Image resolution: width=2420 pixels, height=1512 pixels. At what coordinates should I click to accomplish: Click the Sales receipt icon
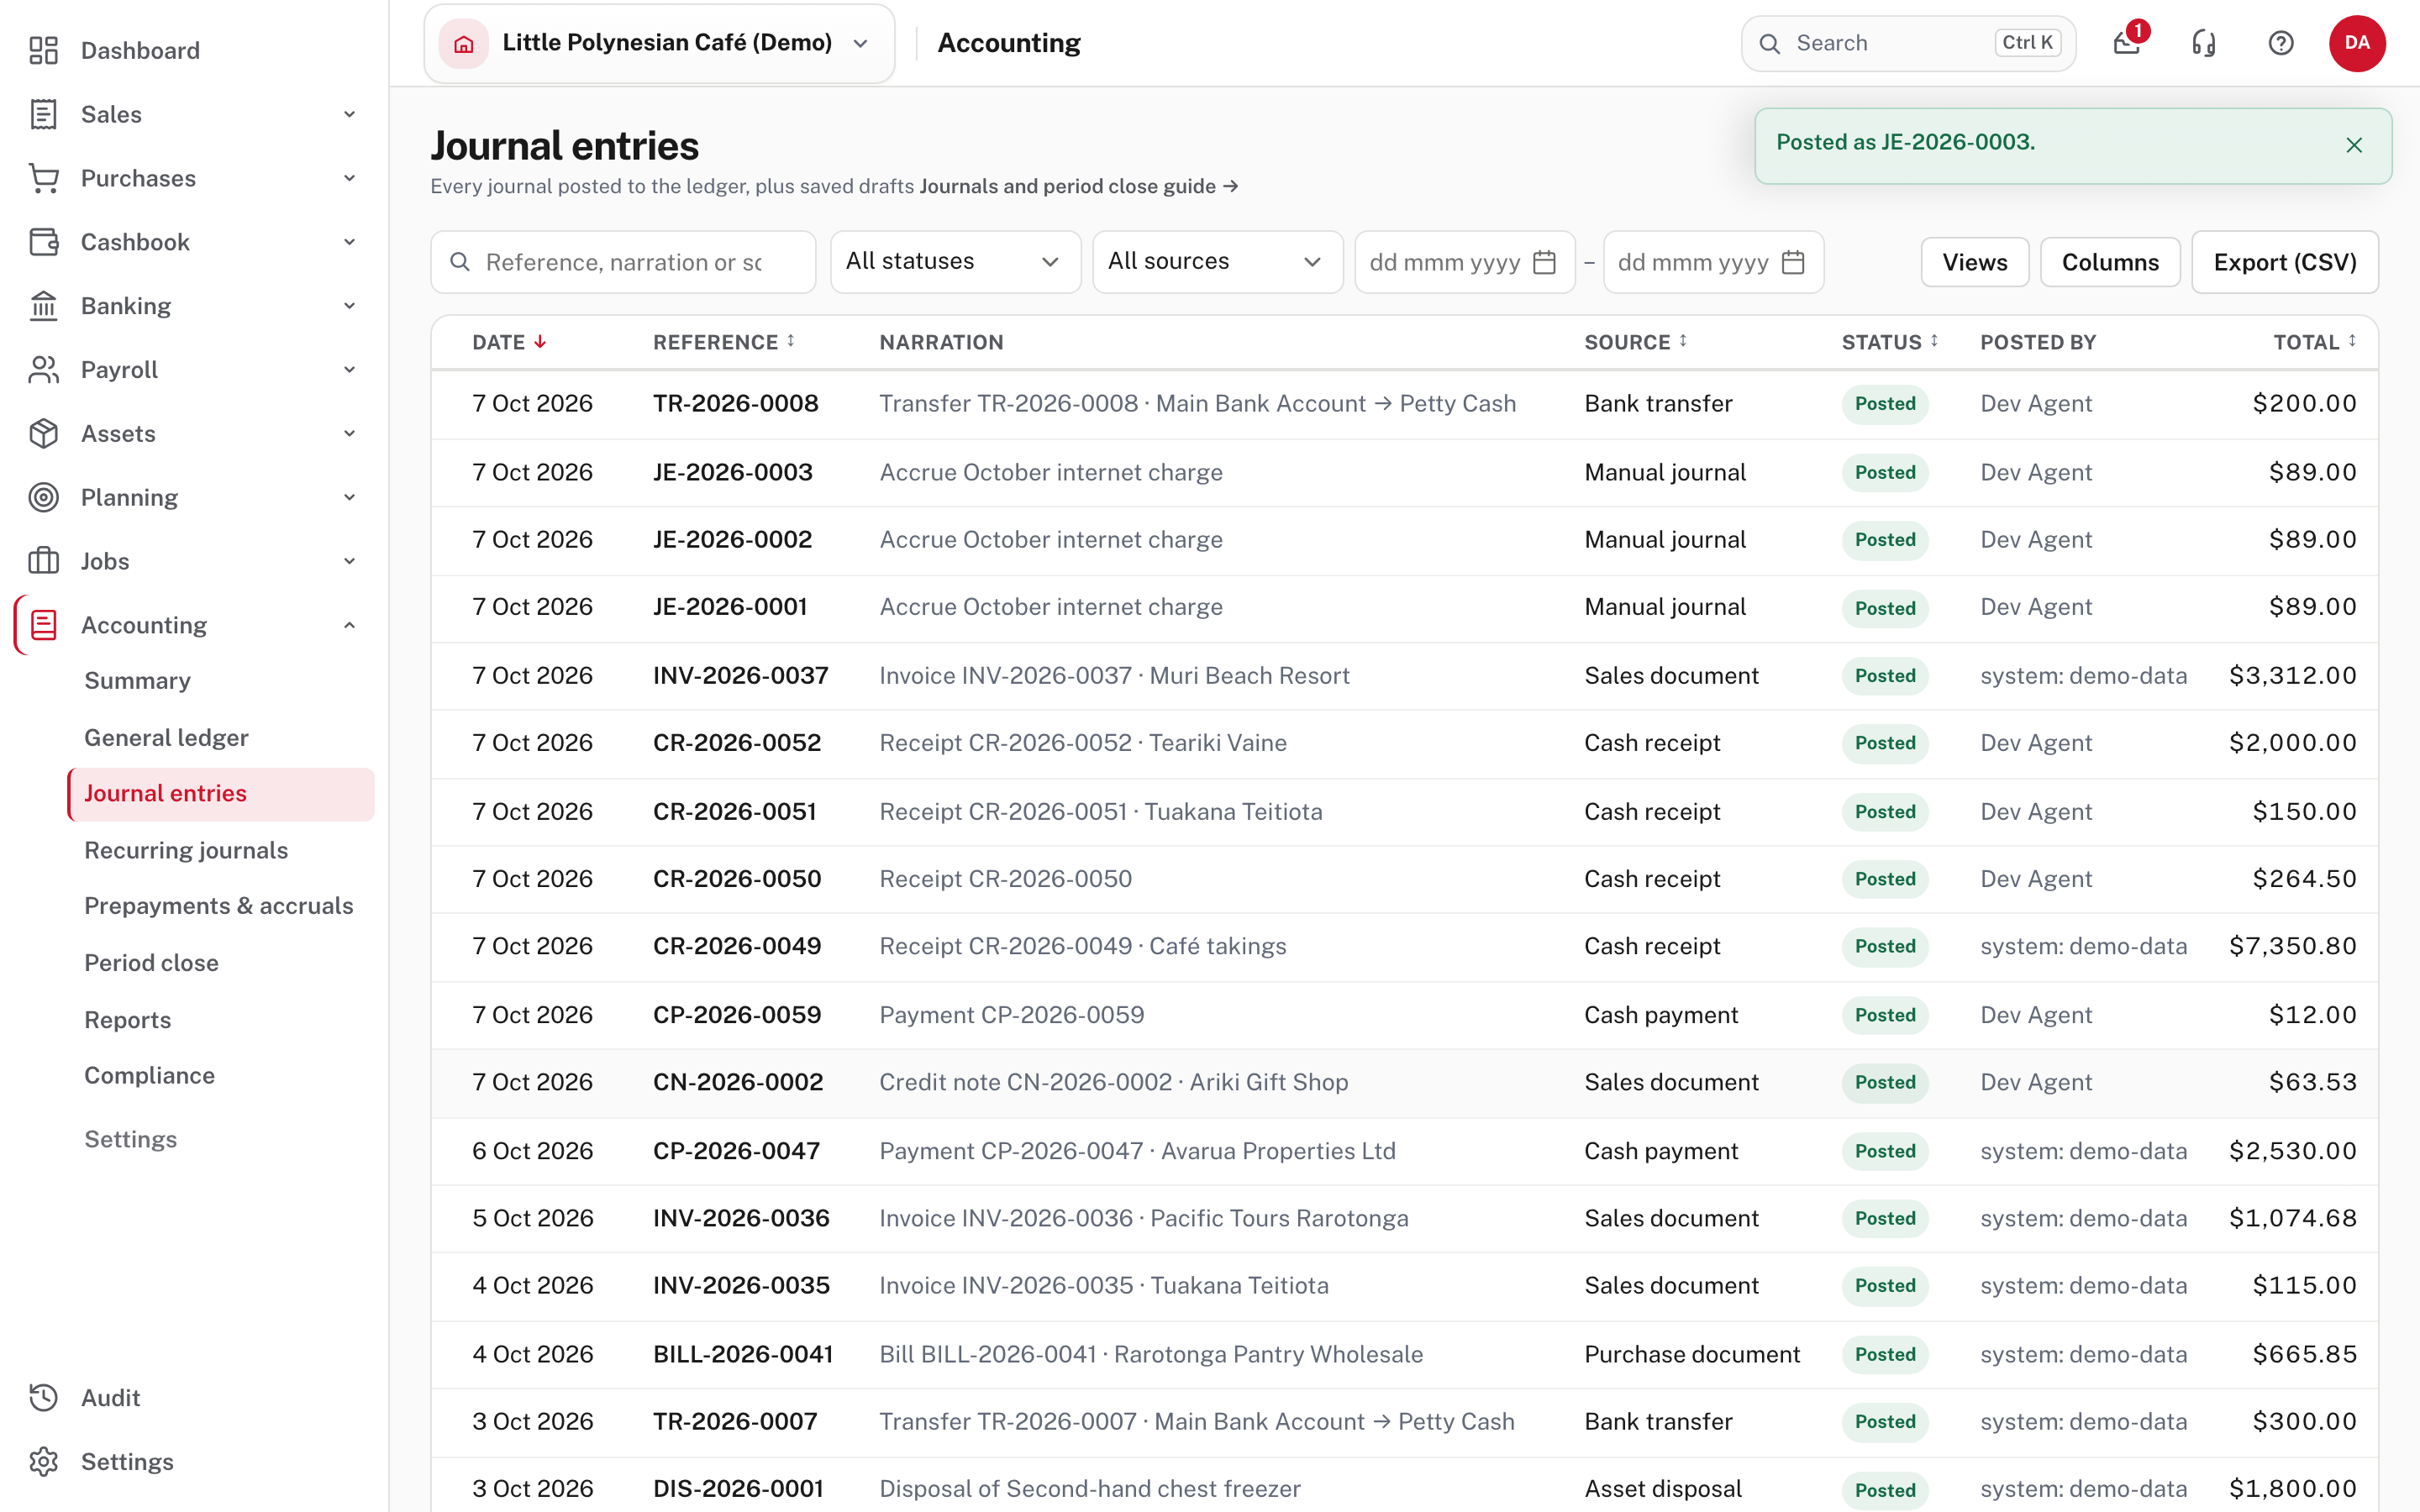click(43, 114)
